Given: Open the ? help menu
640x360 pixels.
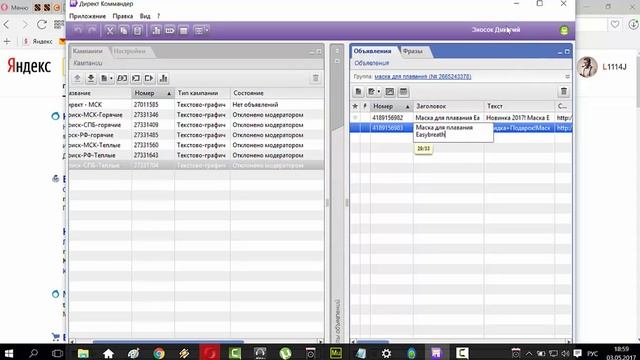Looking at the screenshot, I should 158,16.
